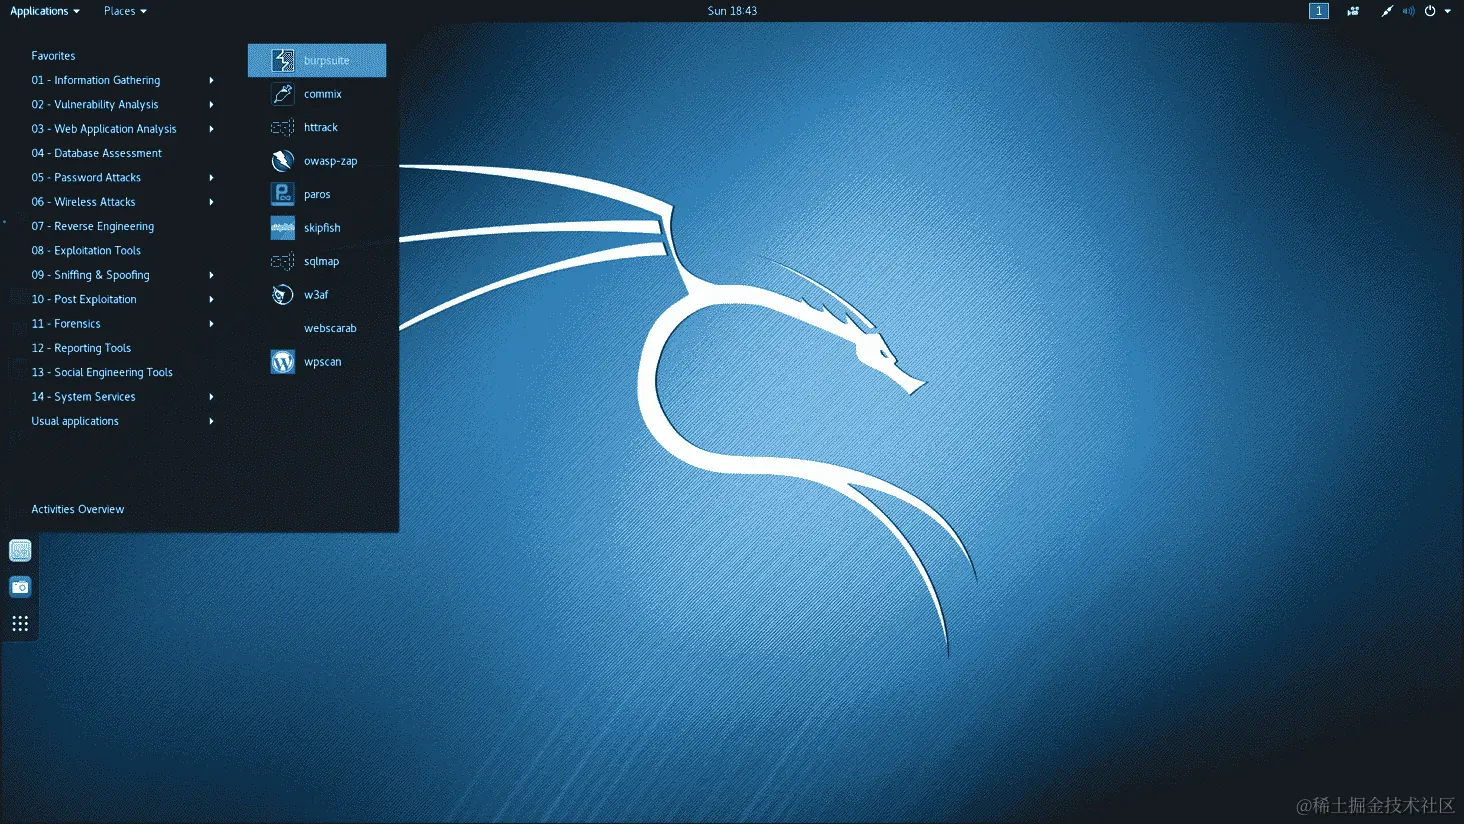Launch skipfish from its icon
Screen dimensions: 1464x824
283,228
